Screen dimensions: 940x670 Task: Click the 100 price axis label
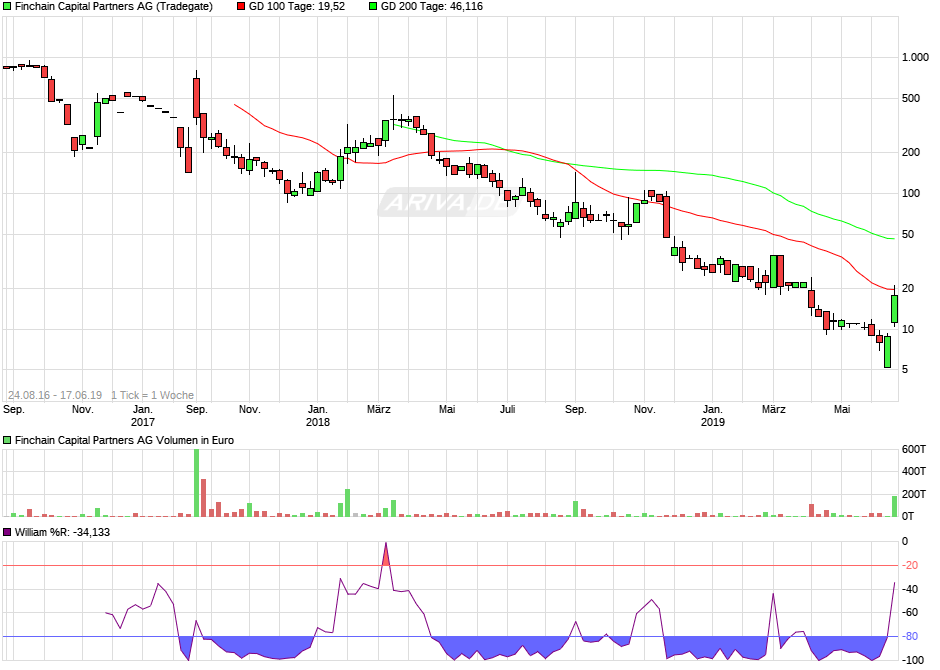(x=911, y=193)
